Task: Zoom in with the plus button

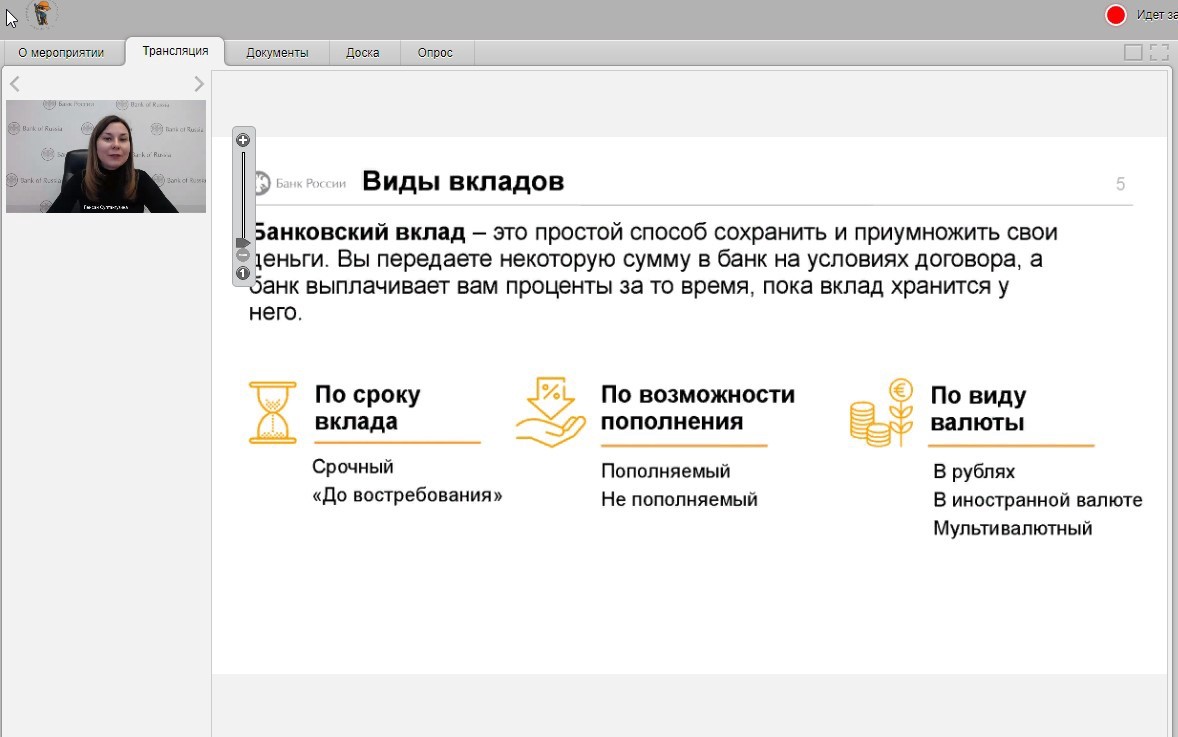Action: point(243,140)
